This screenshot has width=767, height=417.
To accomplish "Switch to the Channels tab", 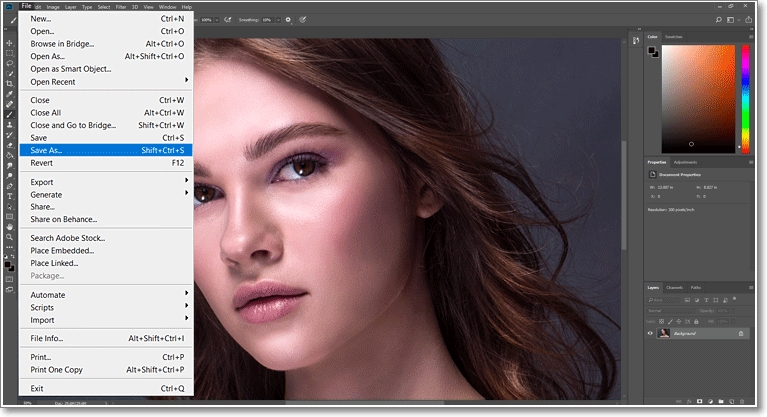I will [675, 287].
